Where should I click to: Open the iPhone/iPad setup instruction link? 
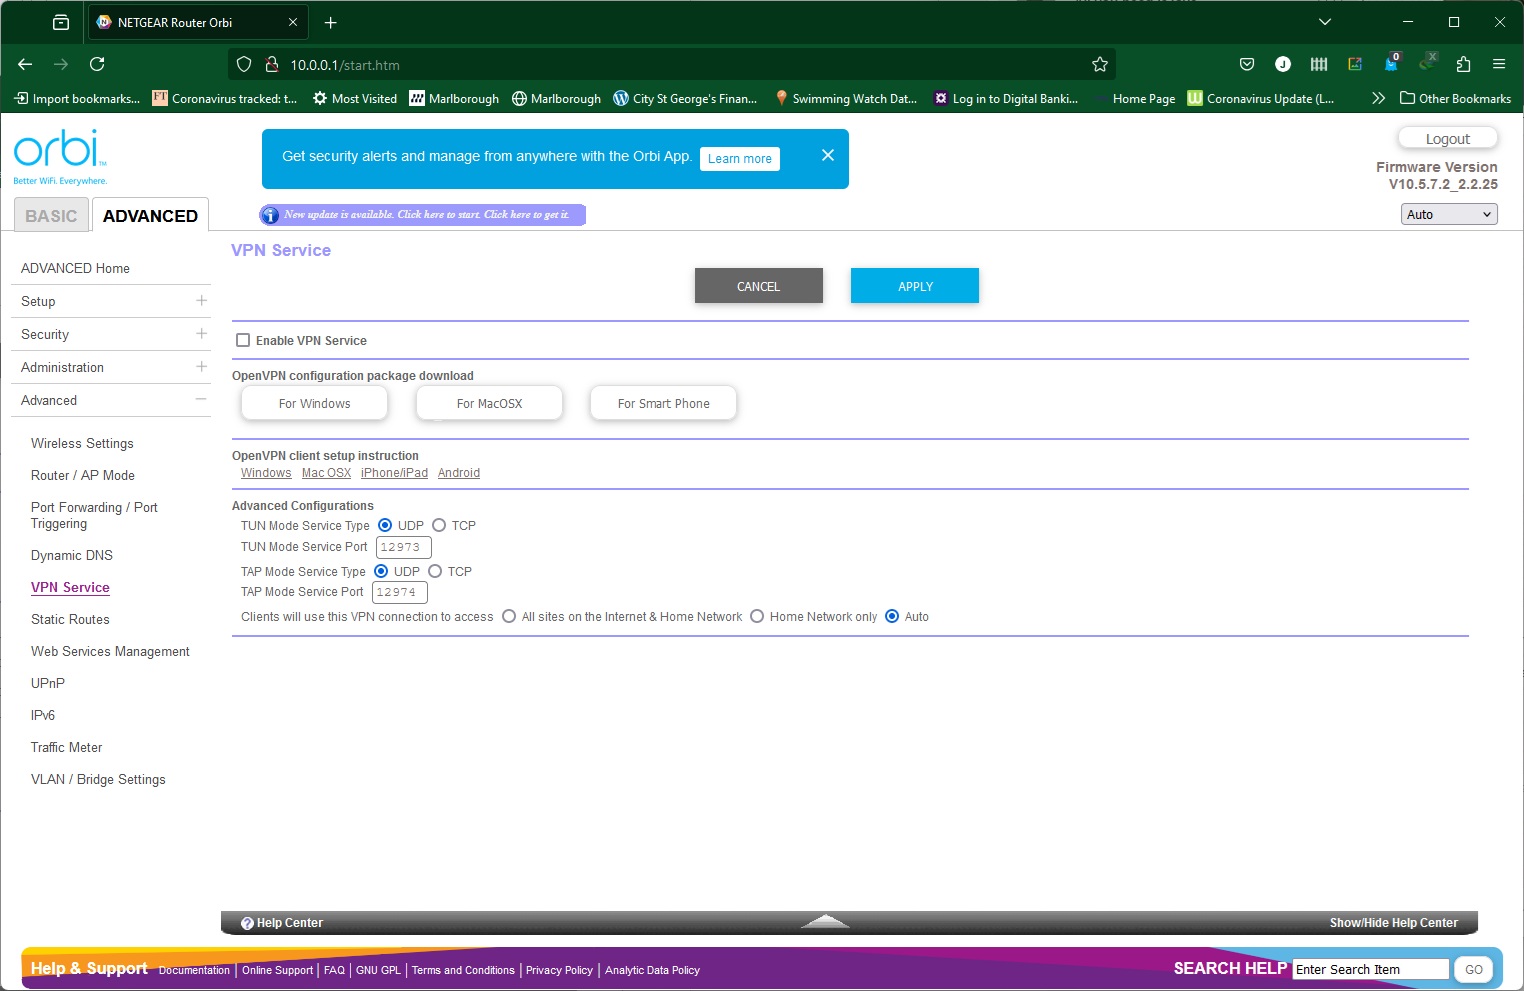coord(394,473)
